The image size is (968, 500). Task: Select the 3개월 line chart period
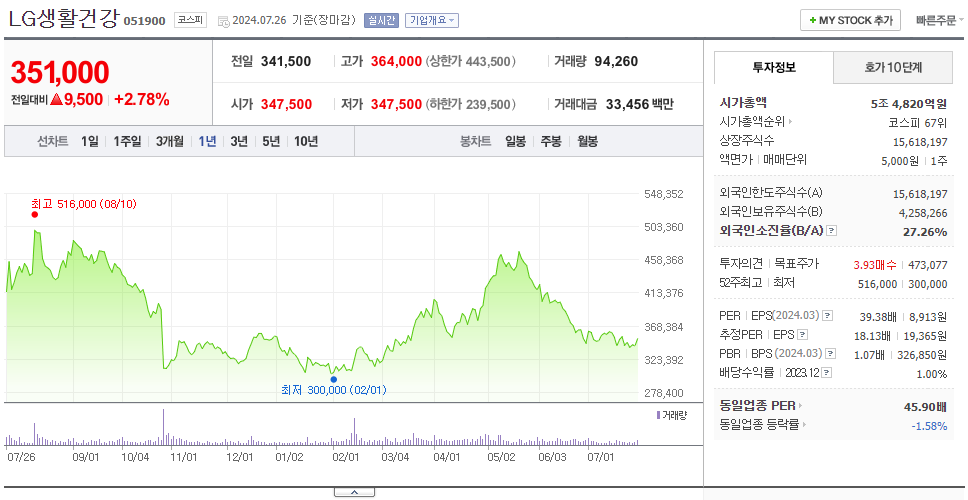tap(170, 141)
